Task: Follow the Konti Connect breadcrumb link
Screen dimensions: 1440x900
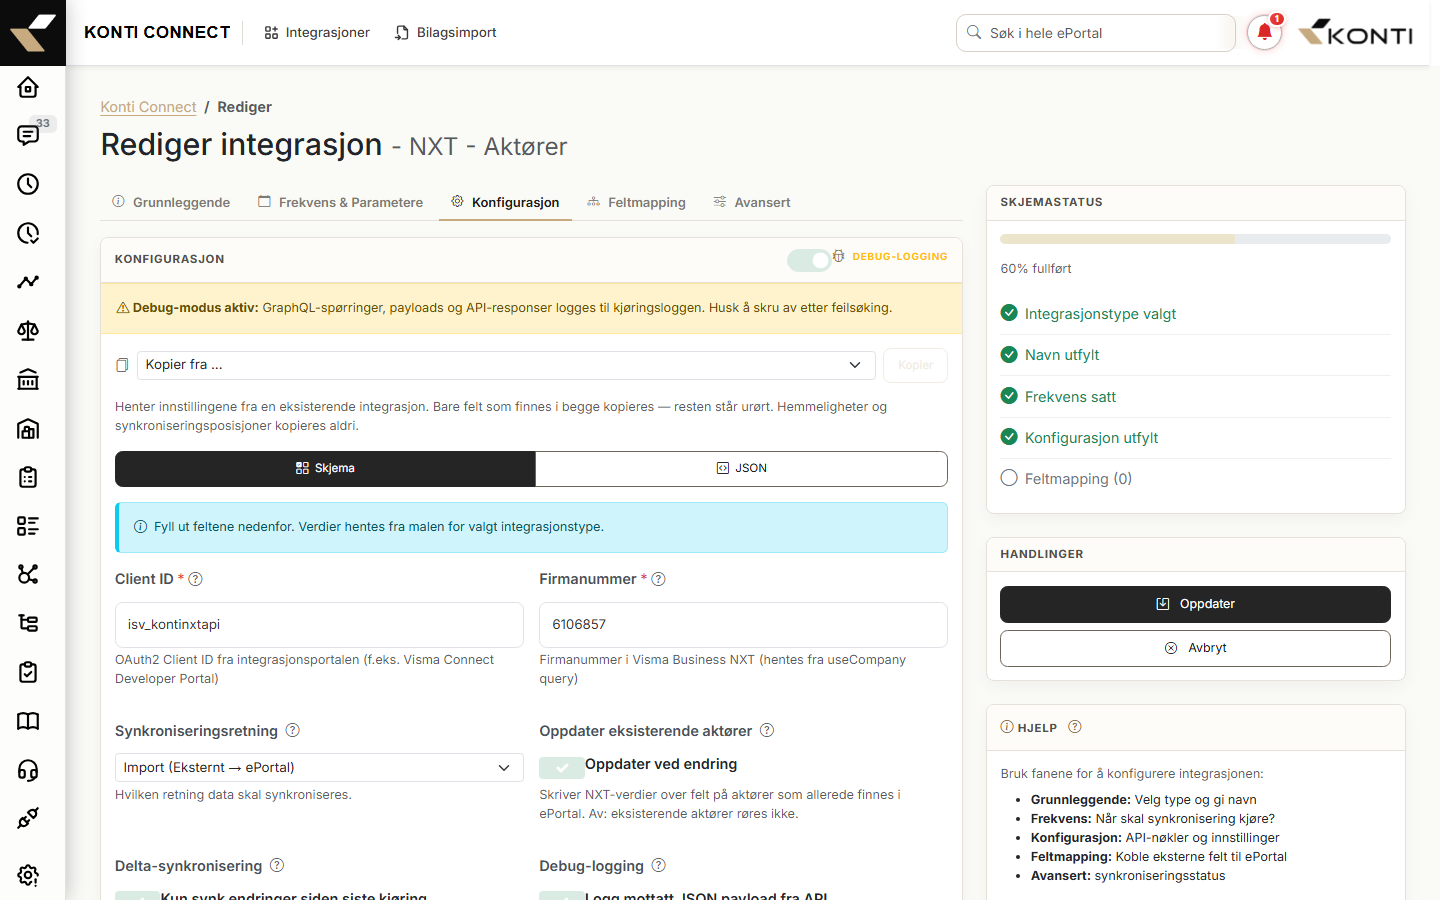Action: tap(148, 107)
